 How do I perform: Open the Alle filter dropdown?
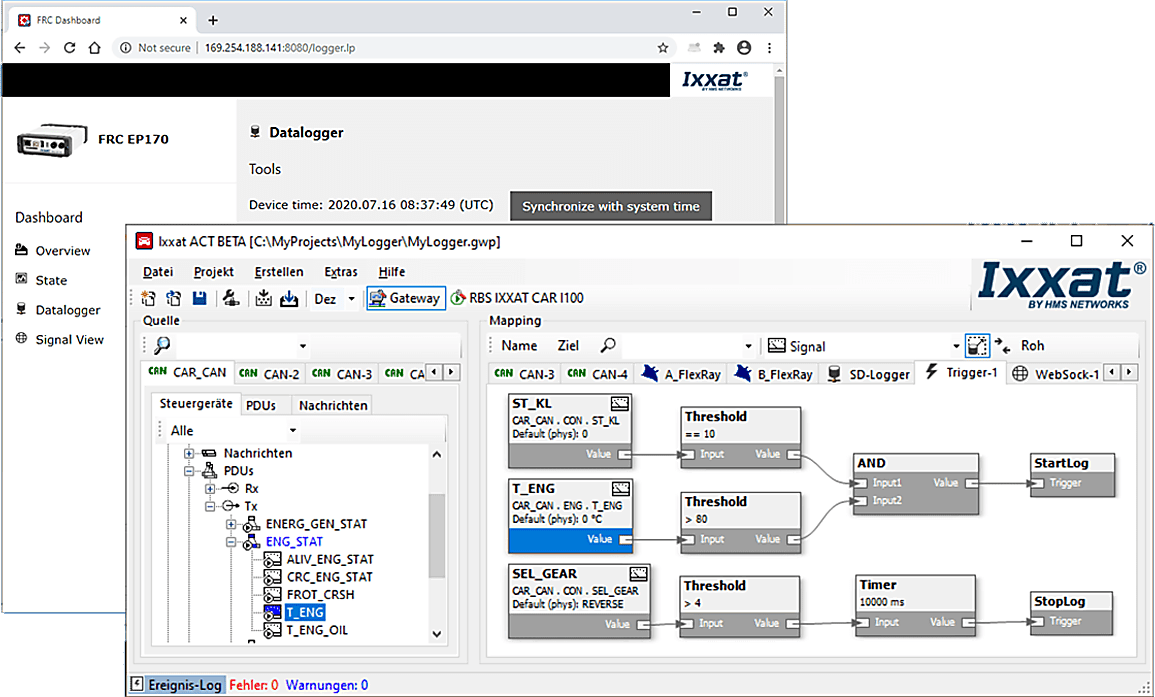pos(292,430)
